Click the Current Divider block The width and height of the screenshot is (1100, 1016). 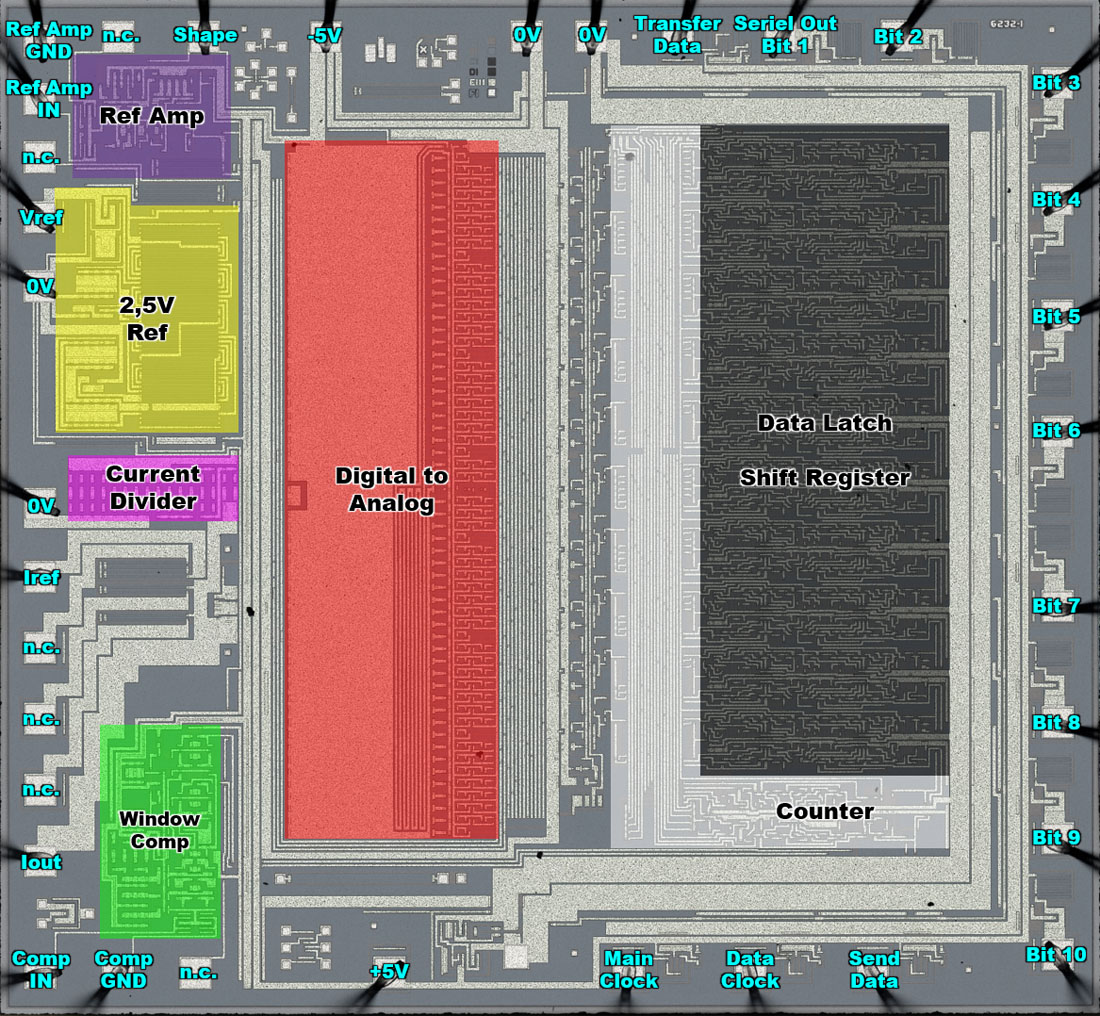pyautogui.click(x=150, y=488)
